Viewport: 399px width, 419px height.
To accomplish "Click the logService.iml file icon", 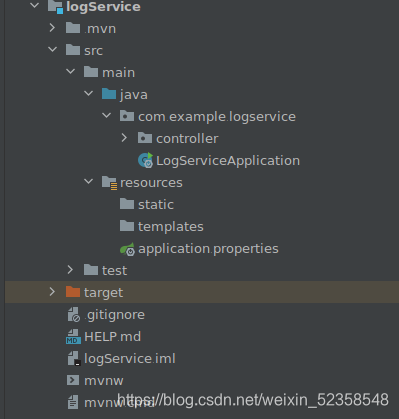I will 74,358.
